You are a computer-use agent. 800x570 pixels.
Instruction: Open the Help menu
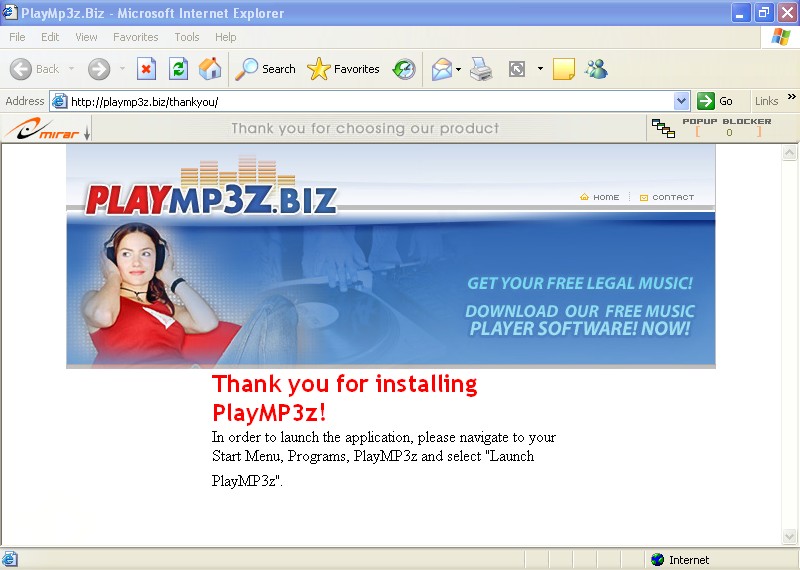[x=226, y=37]
